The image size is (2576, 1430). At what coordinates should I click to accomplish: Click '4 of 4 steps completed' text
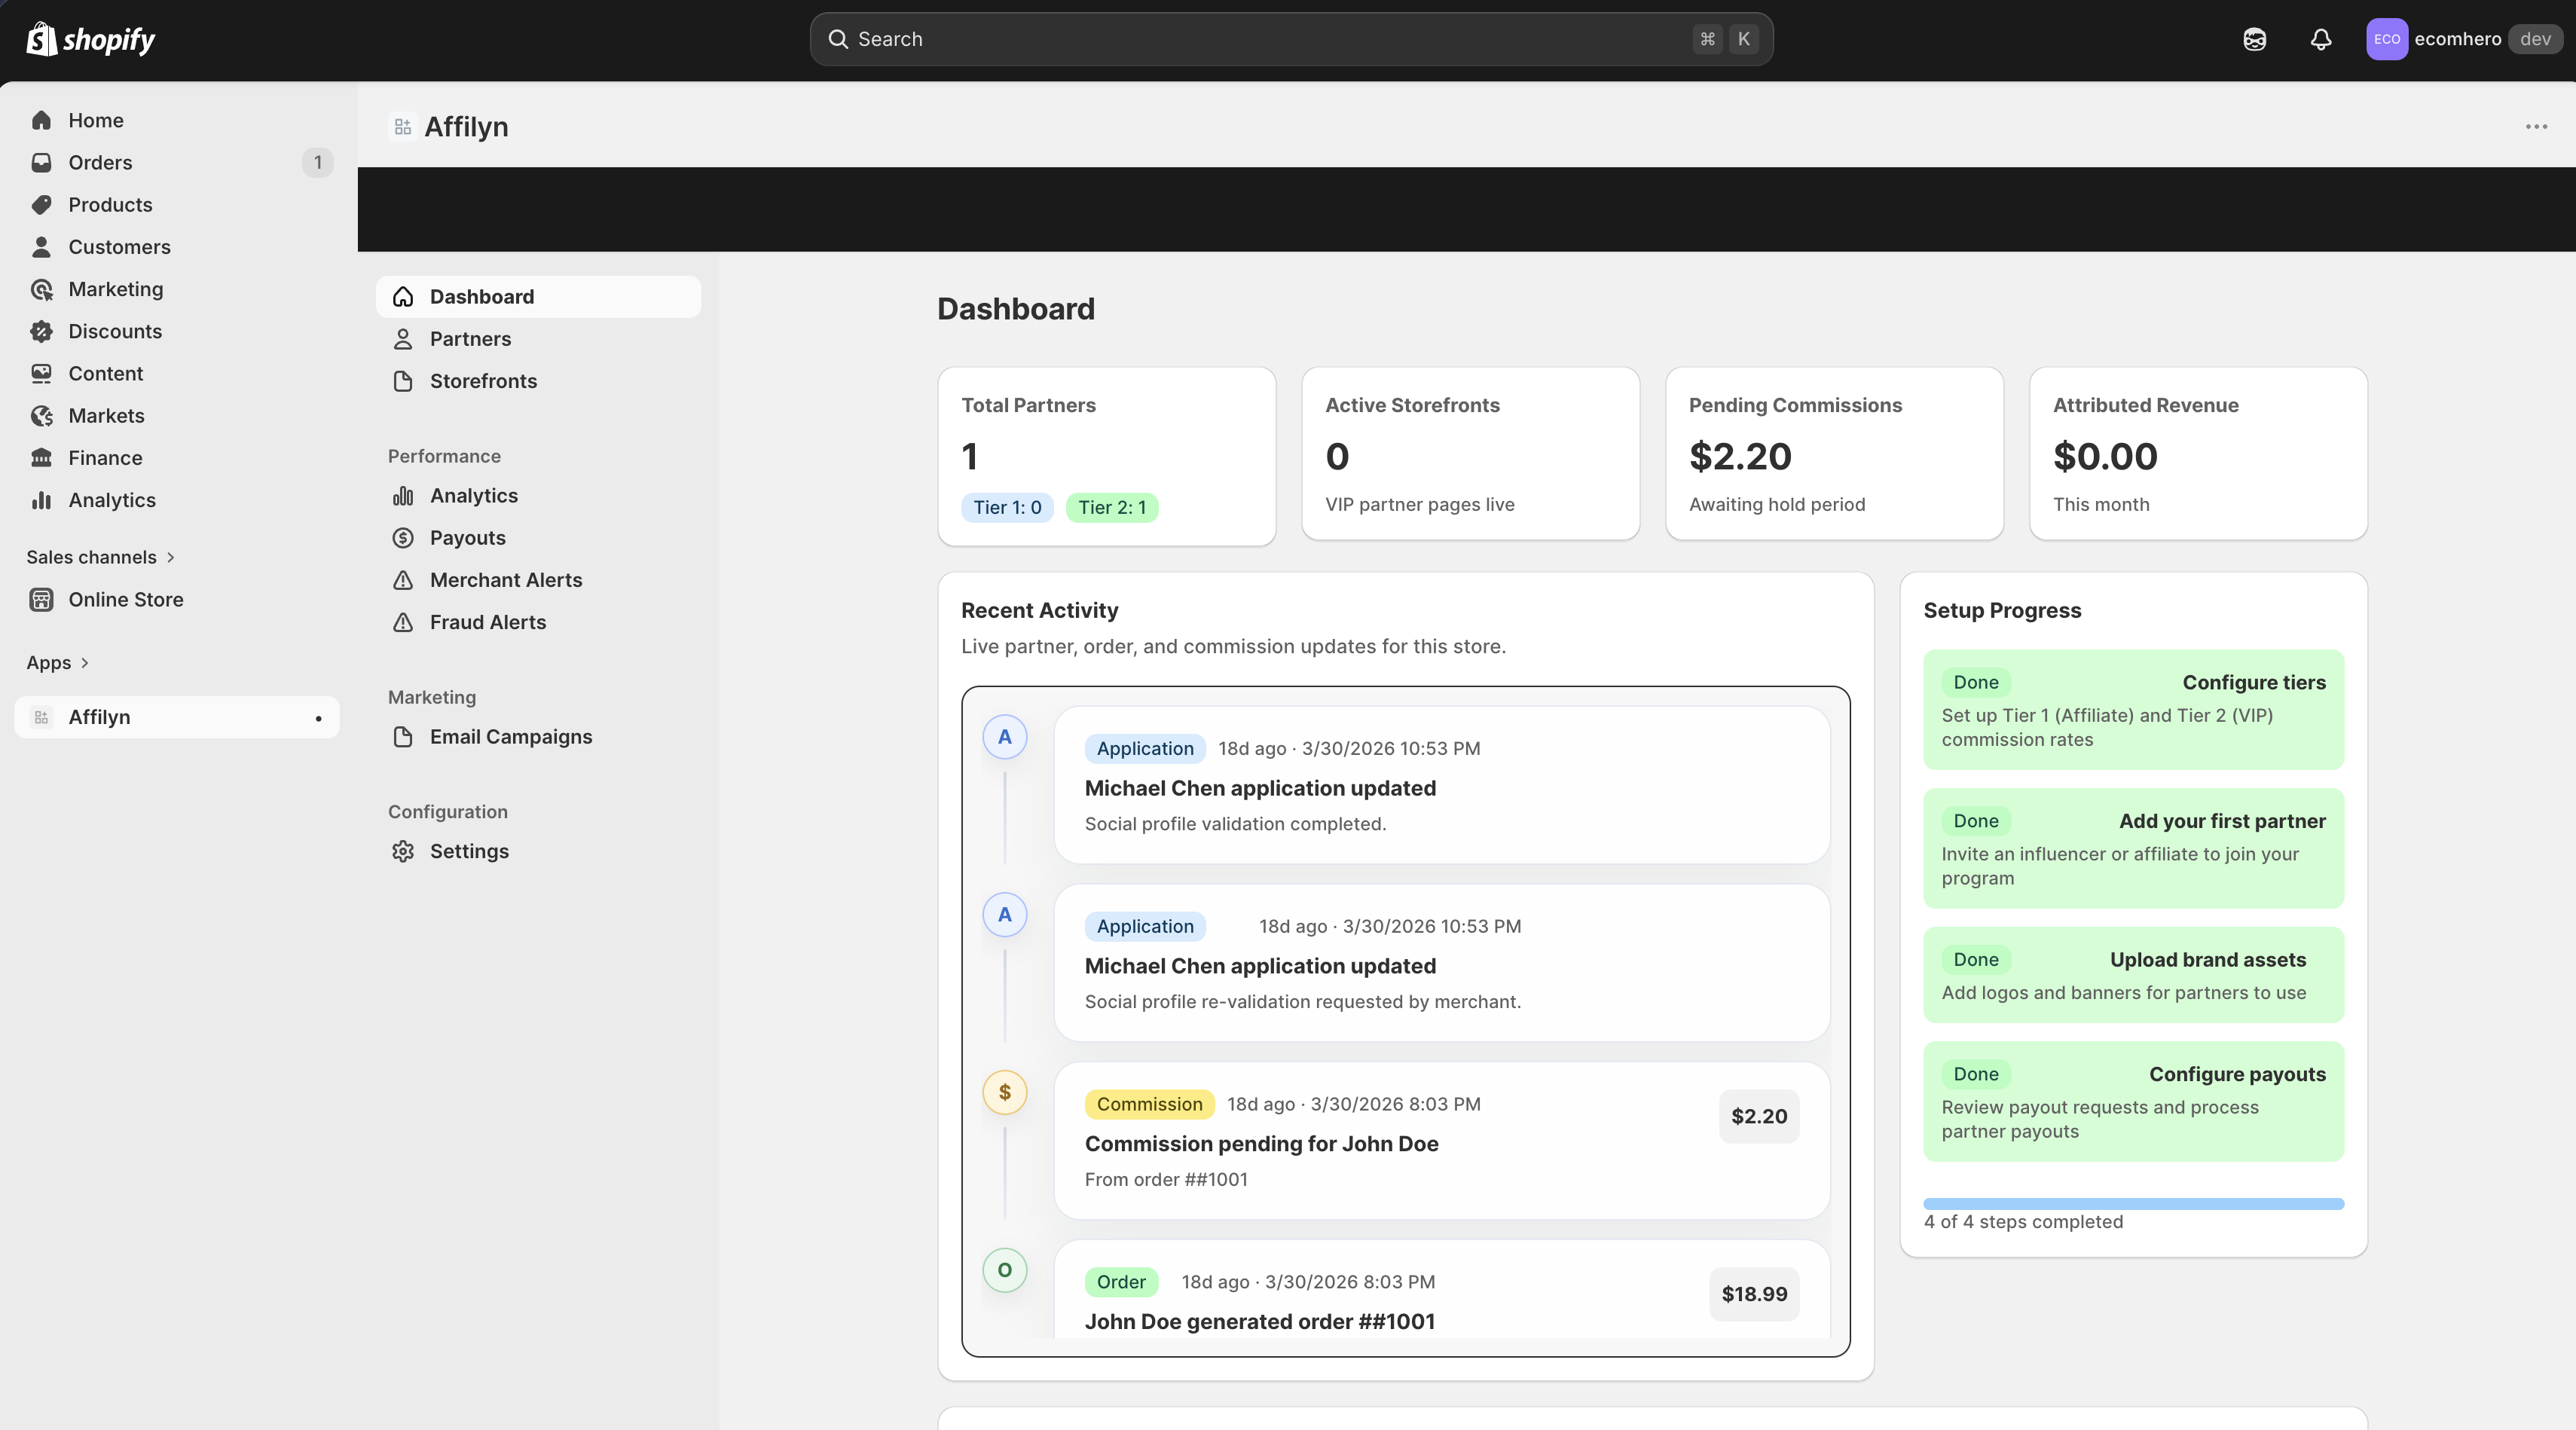pyautogui.click(x=2023, y=1222)
